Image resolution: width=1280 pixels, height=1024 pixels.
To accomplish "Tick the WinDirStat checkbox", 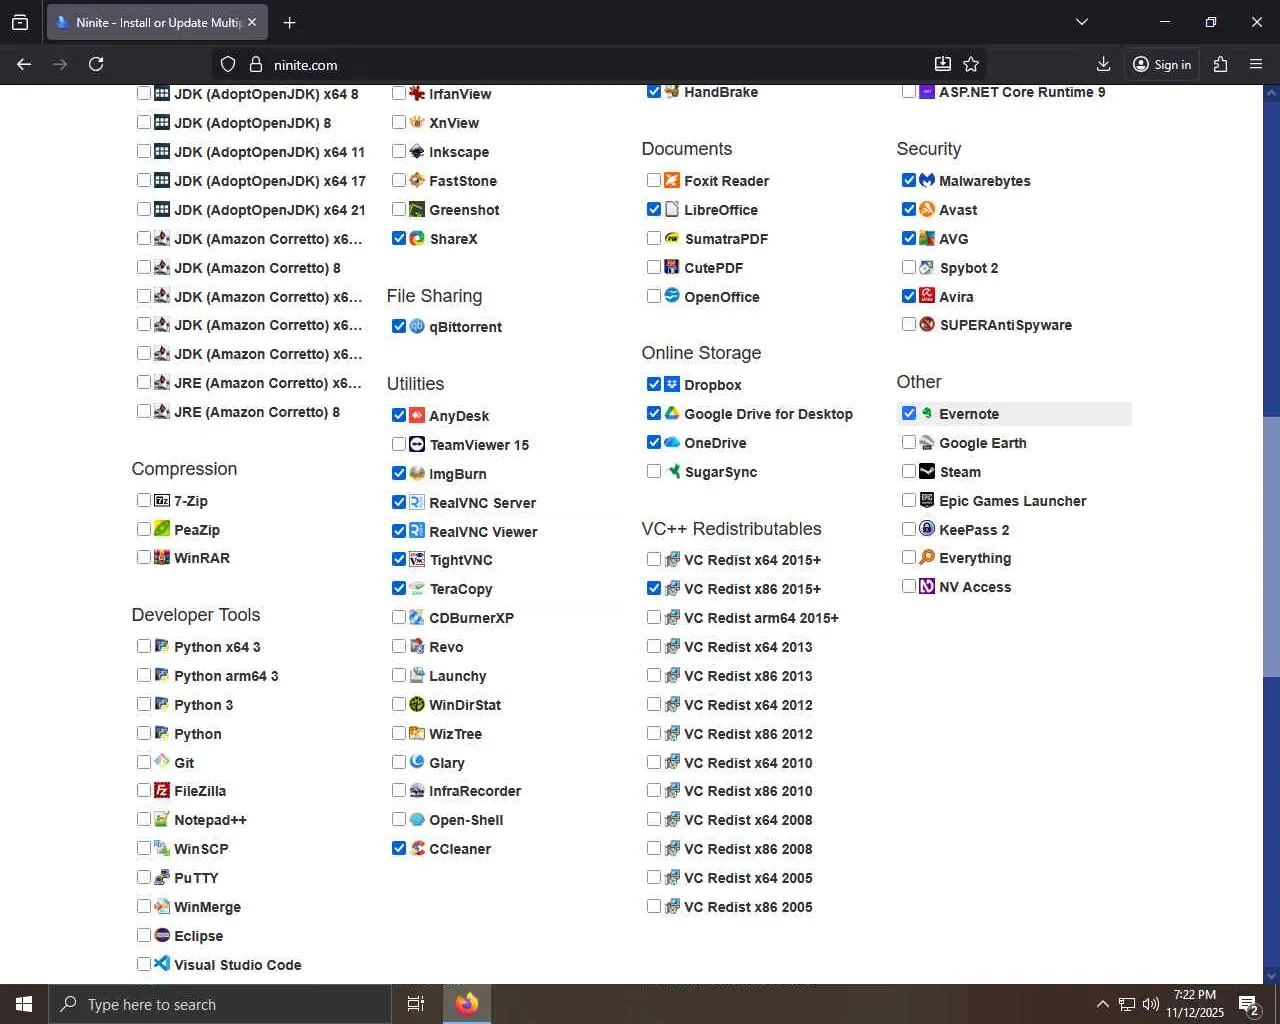I will (399, 704).
